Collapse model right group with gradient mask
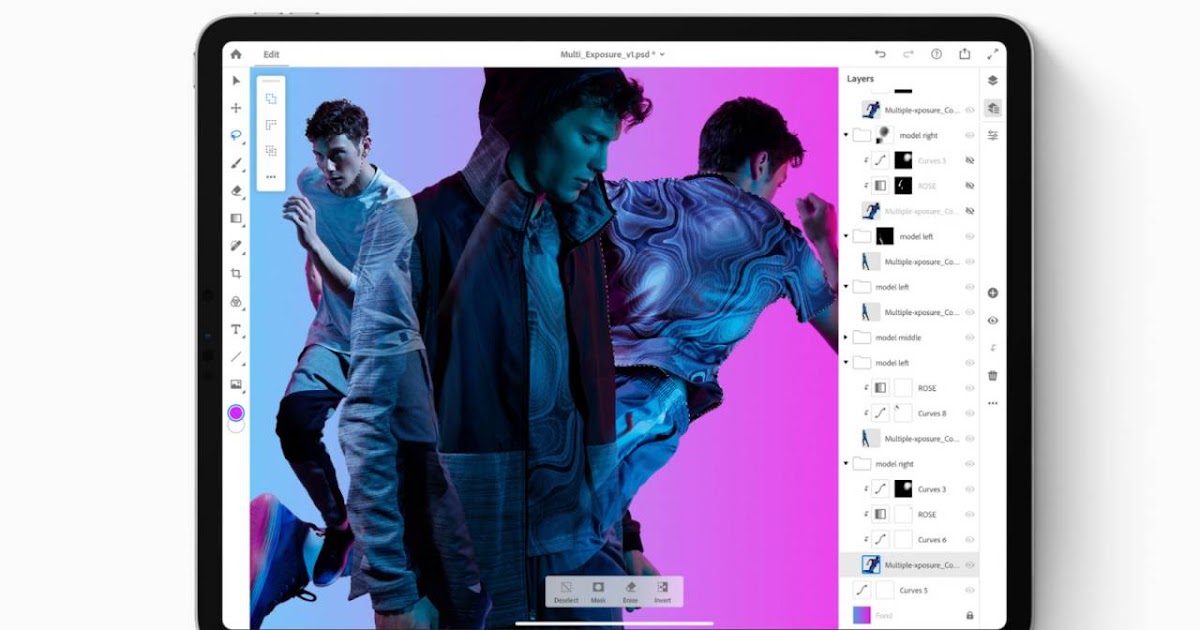This screenshot has width=1200, height=630. point(846,135)
